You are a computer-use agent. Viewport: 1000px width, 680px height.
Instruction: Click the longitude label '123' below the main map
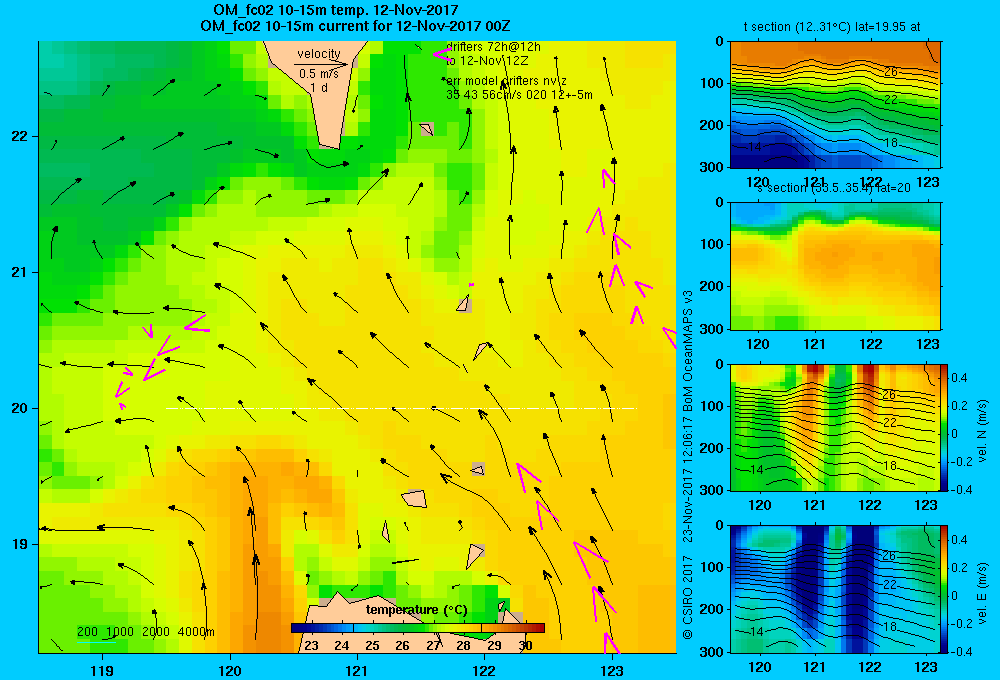tap(612, 670)
